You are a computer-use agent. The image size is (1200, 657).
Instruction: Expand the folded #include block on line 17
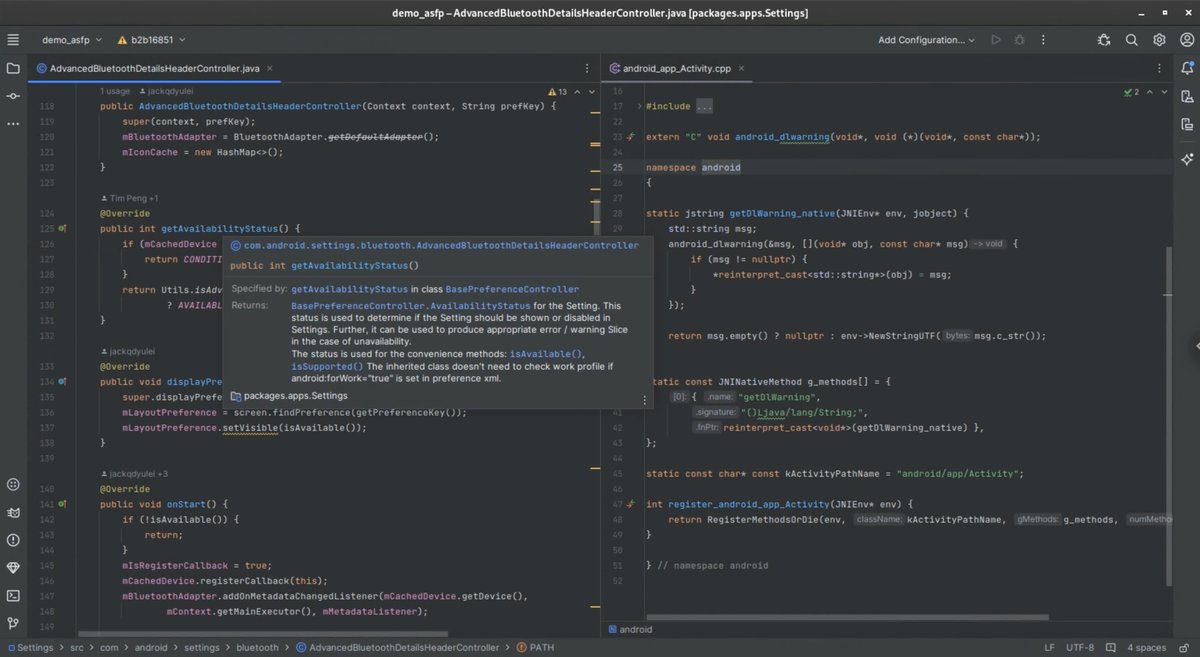[640, 106]
